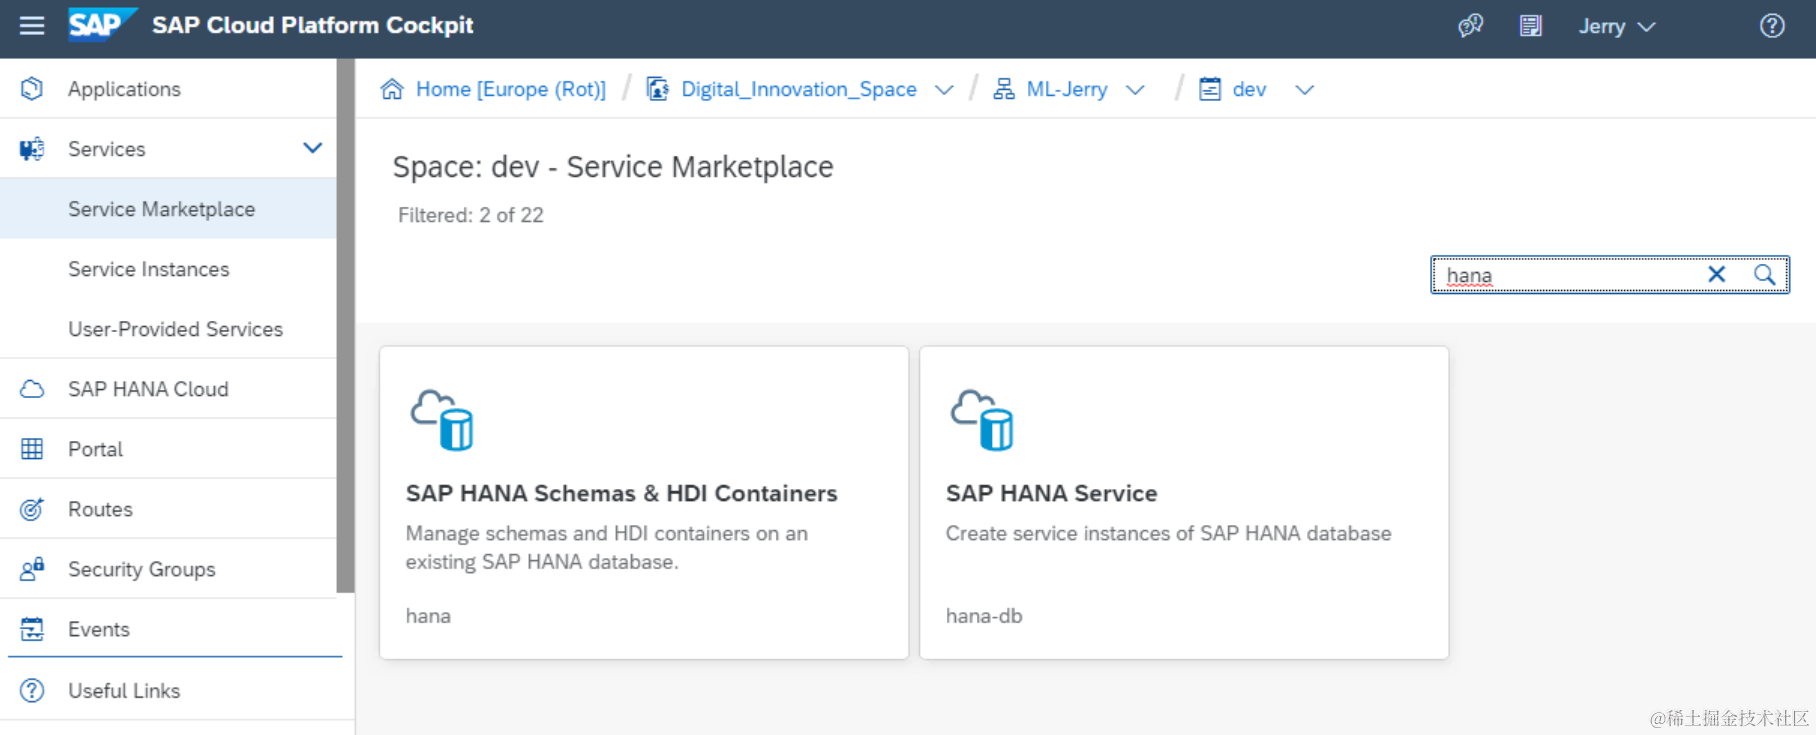Open the SAP HANA Service tile

[1183, 502]
